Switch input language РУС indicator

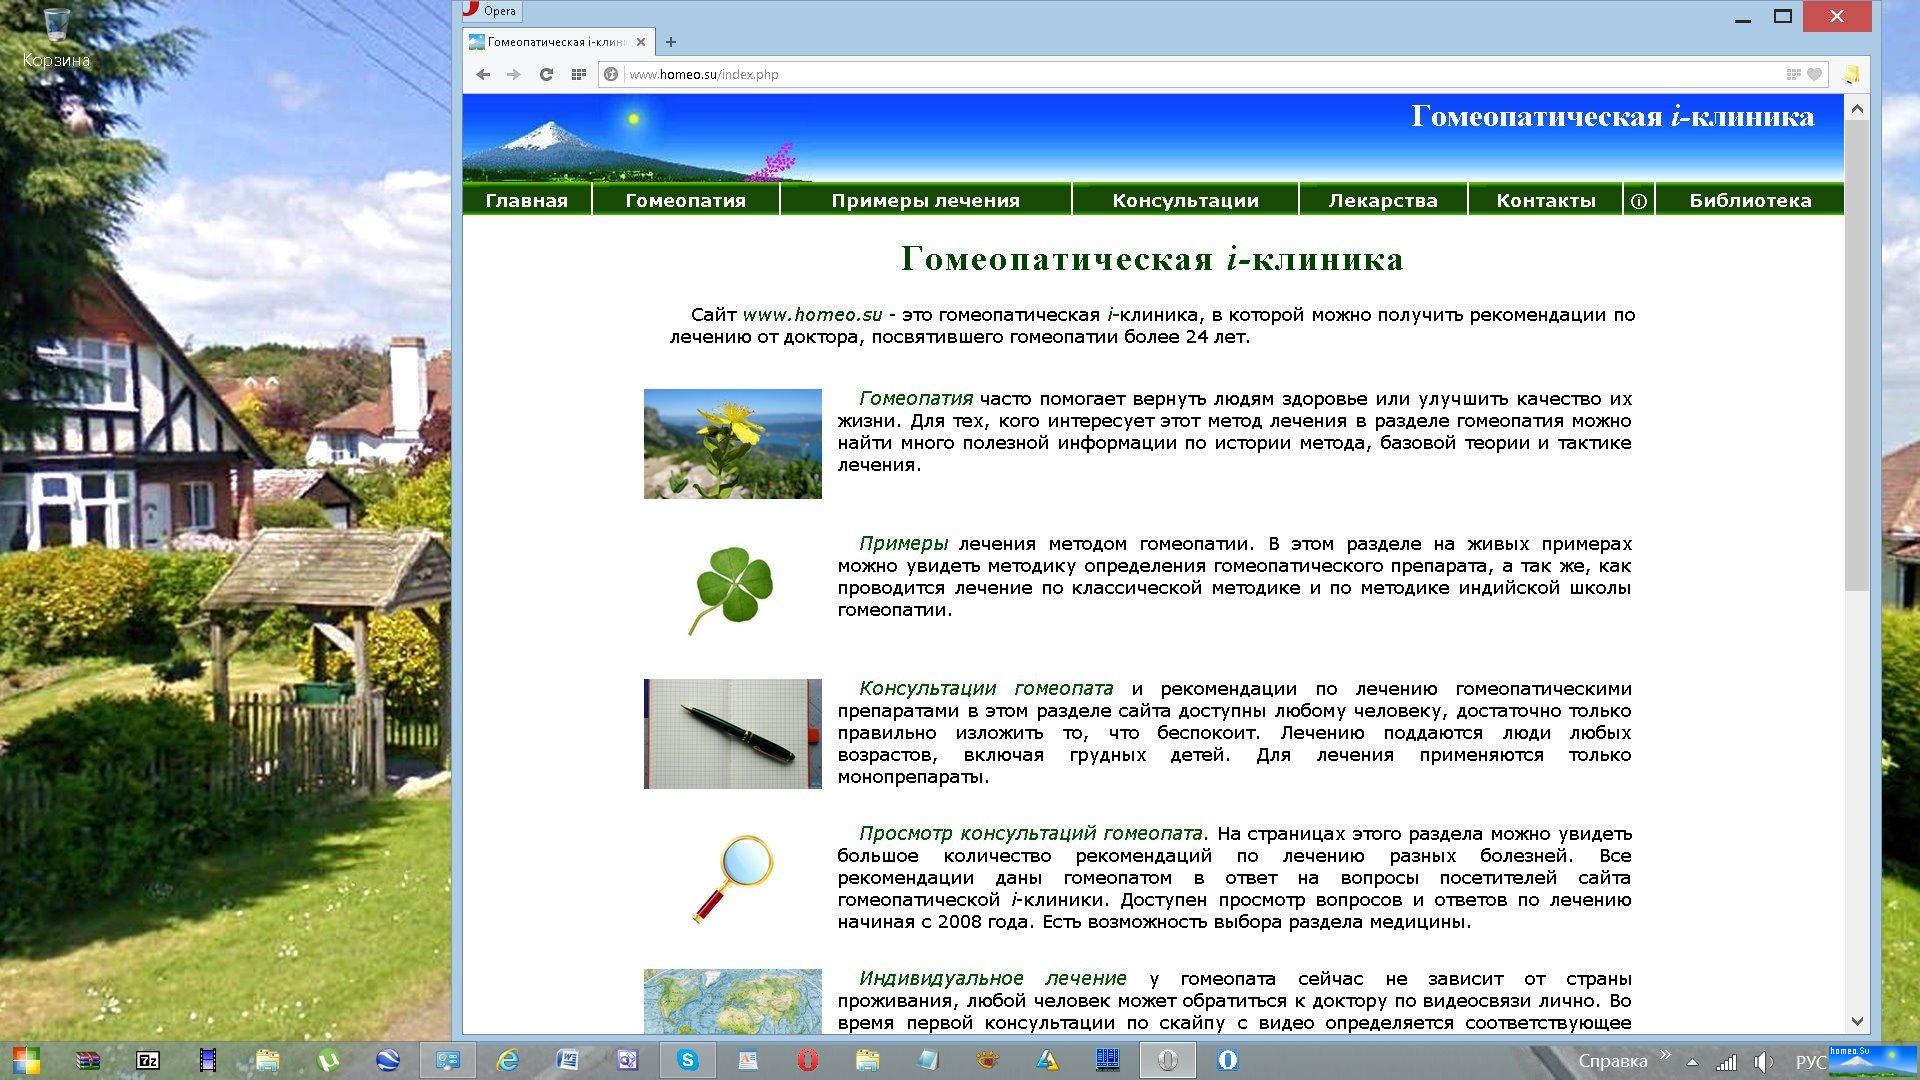1810,1062
